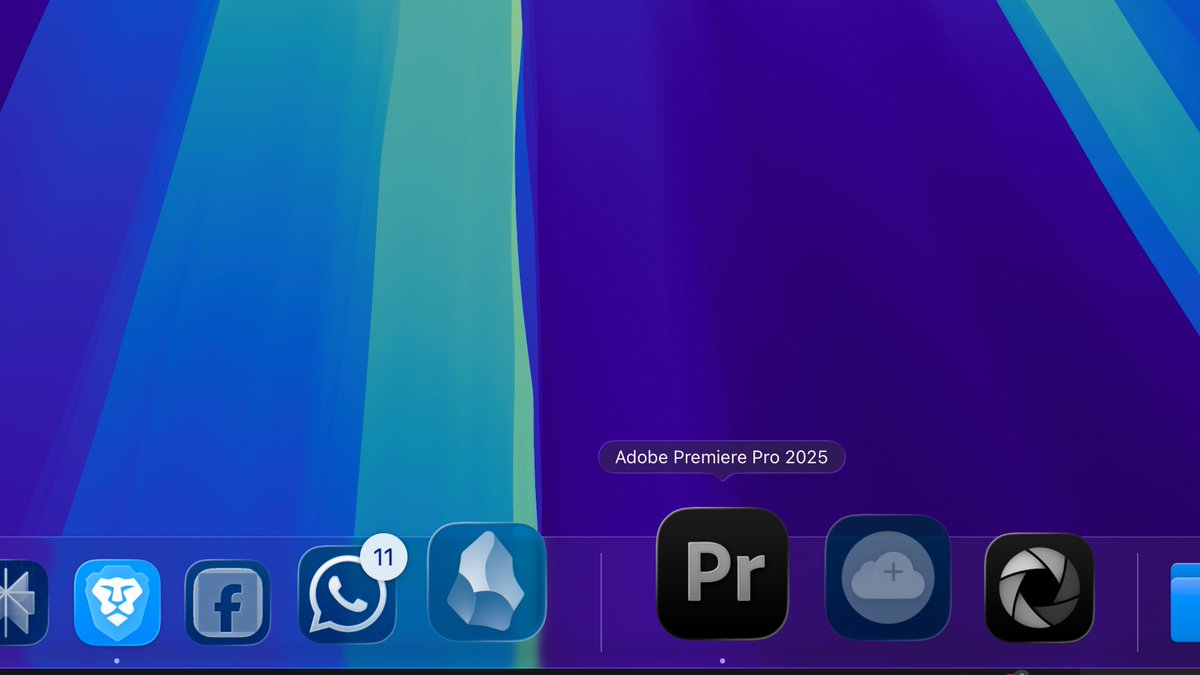Open Brave browser from the Dock

tap(117, 602)
